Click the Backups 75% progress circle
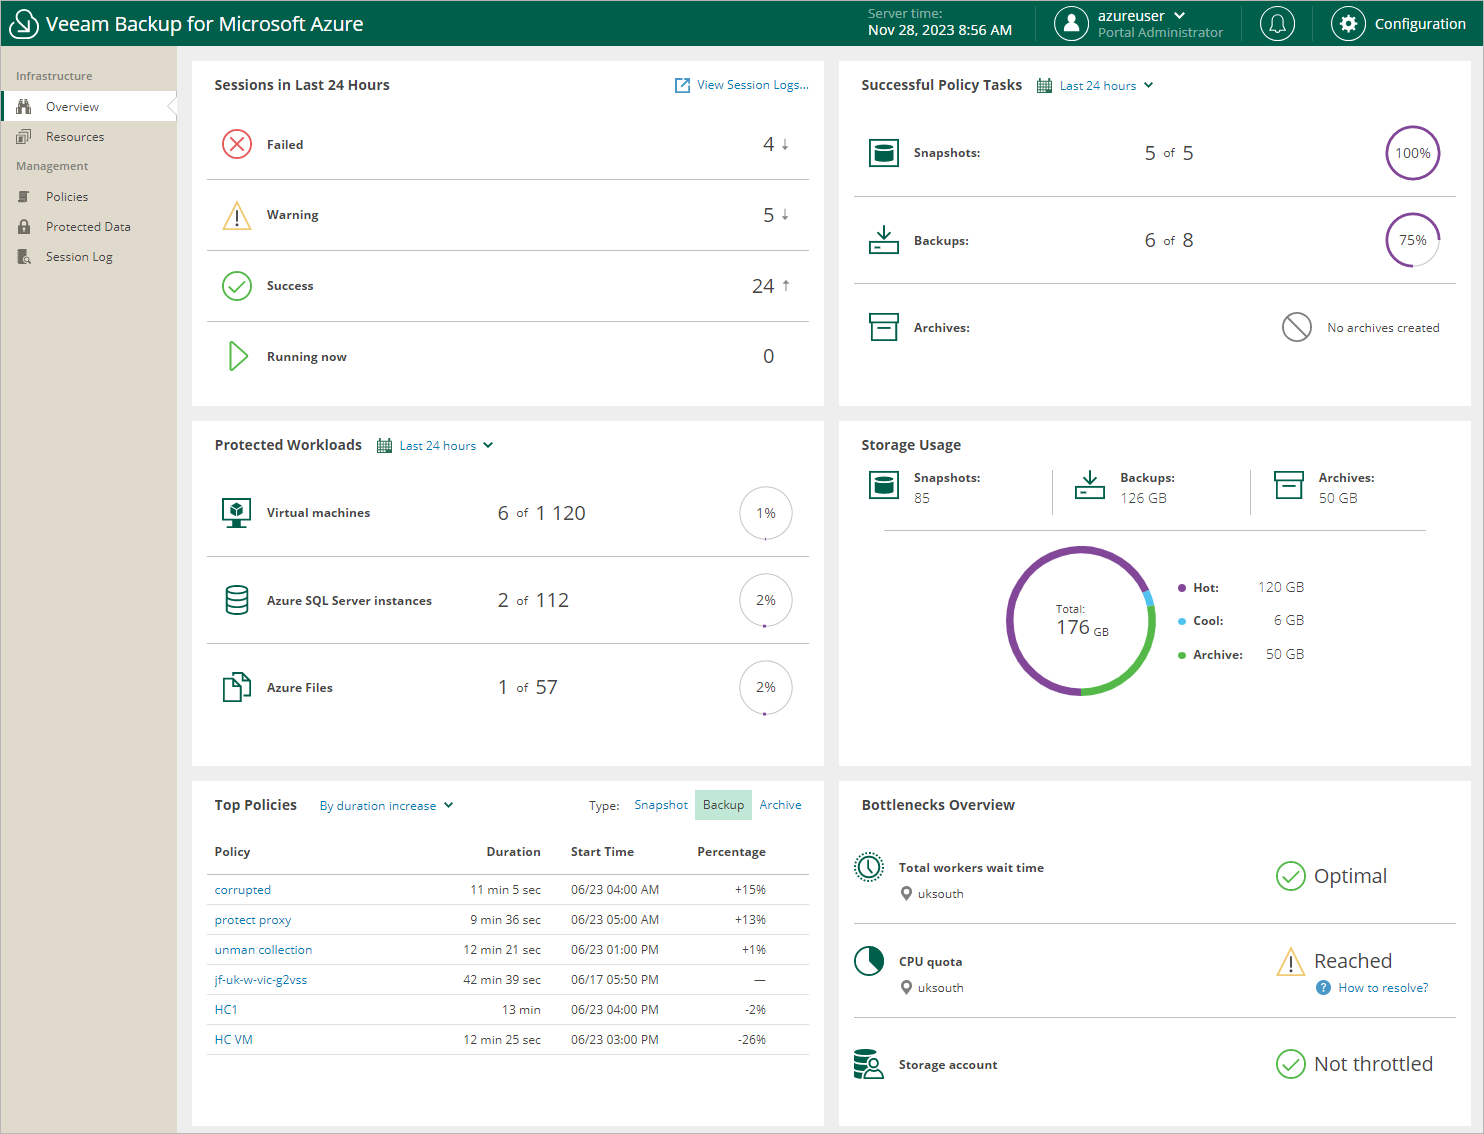 (1413, 240)
